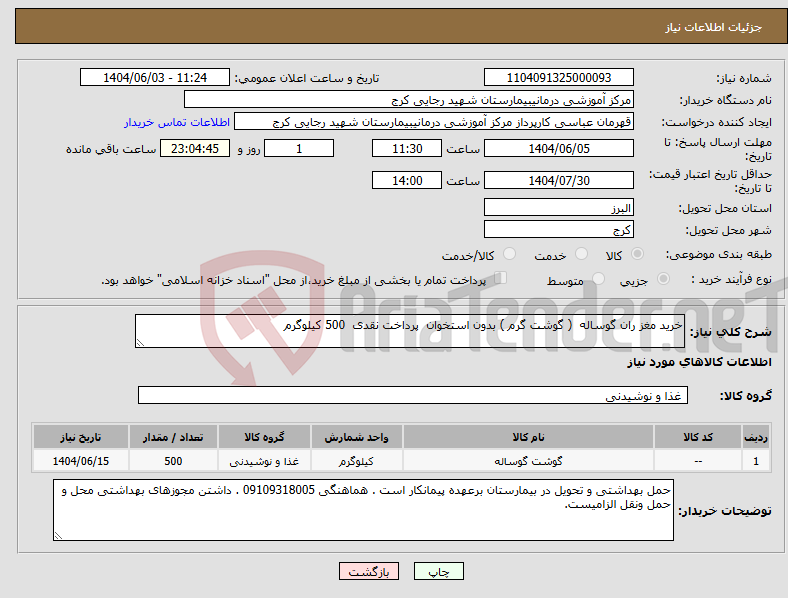Click the کیلوگرم unit cell

click(356, 461)
